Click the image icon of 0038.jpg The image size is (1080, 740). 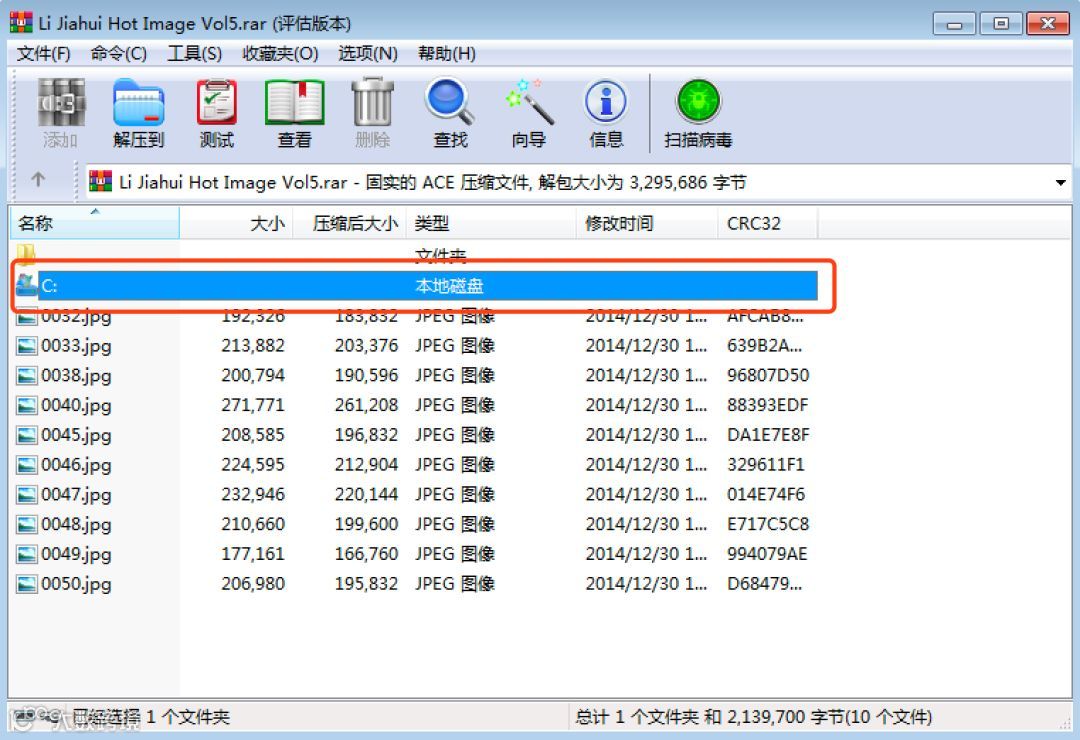(27, 376)
